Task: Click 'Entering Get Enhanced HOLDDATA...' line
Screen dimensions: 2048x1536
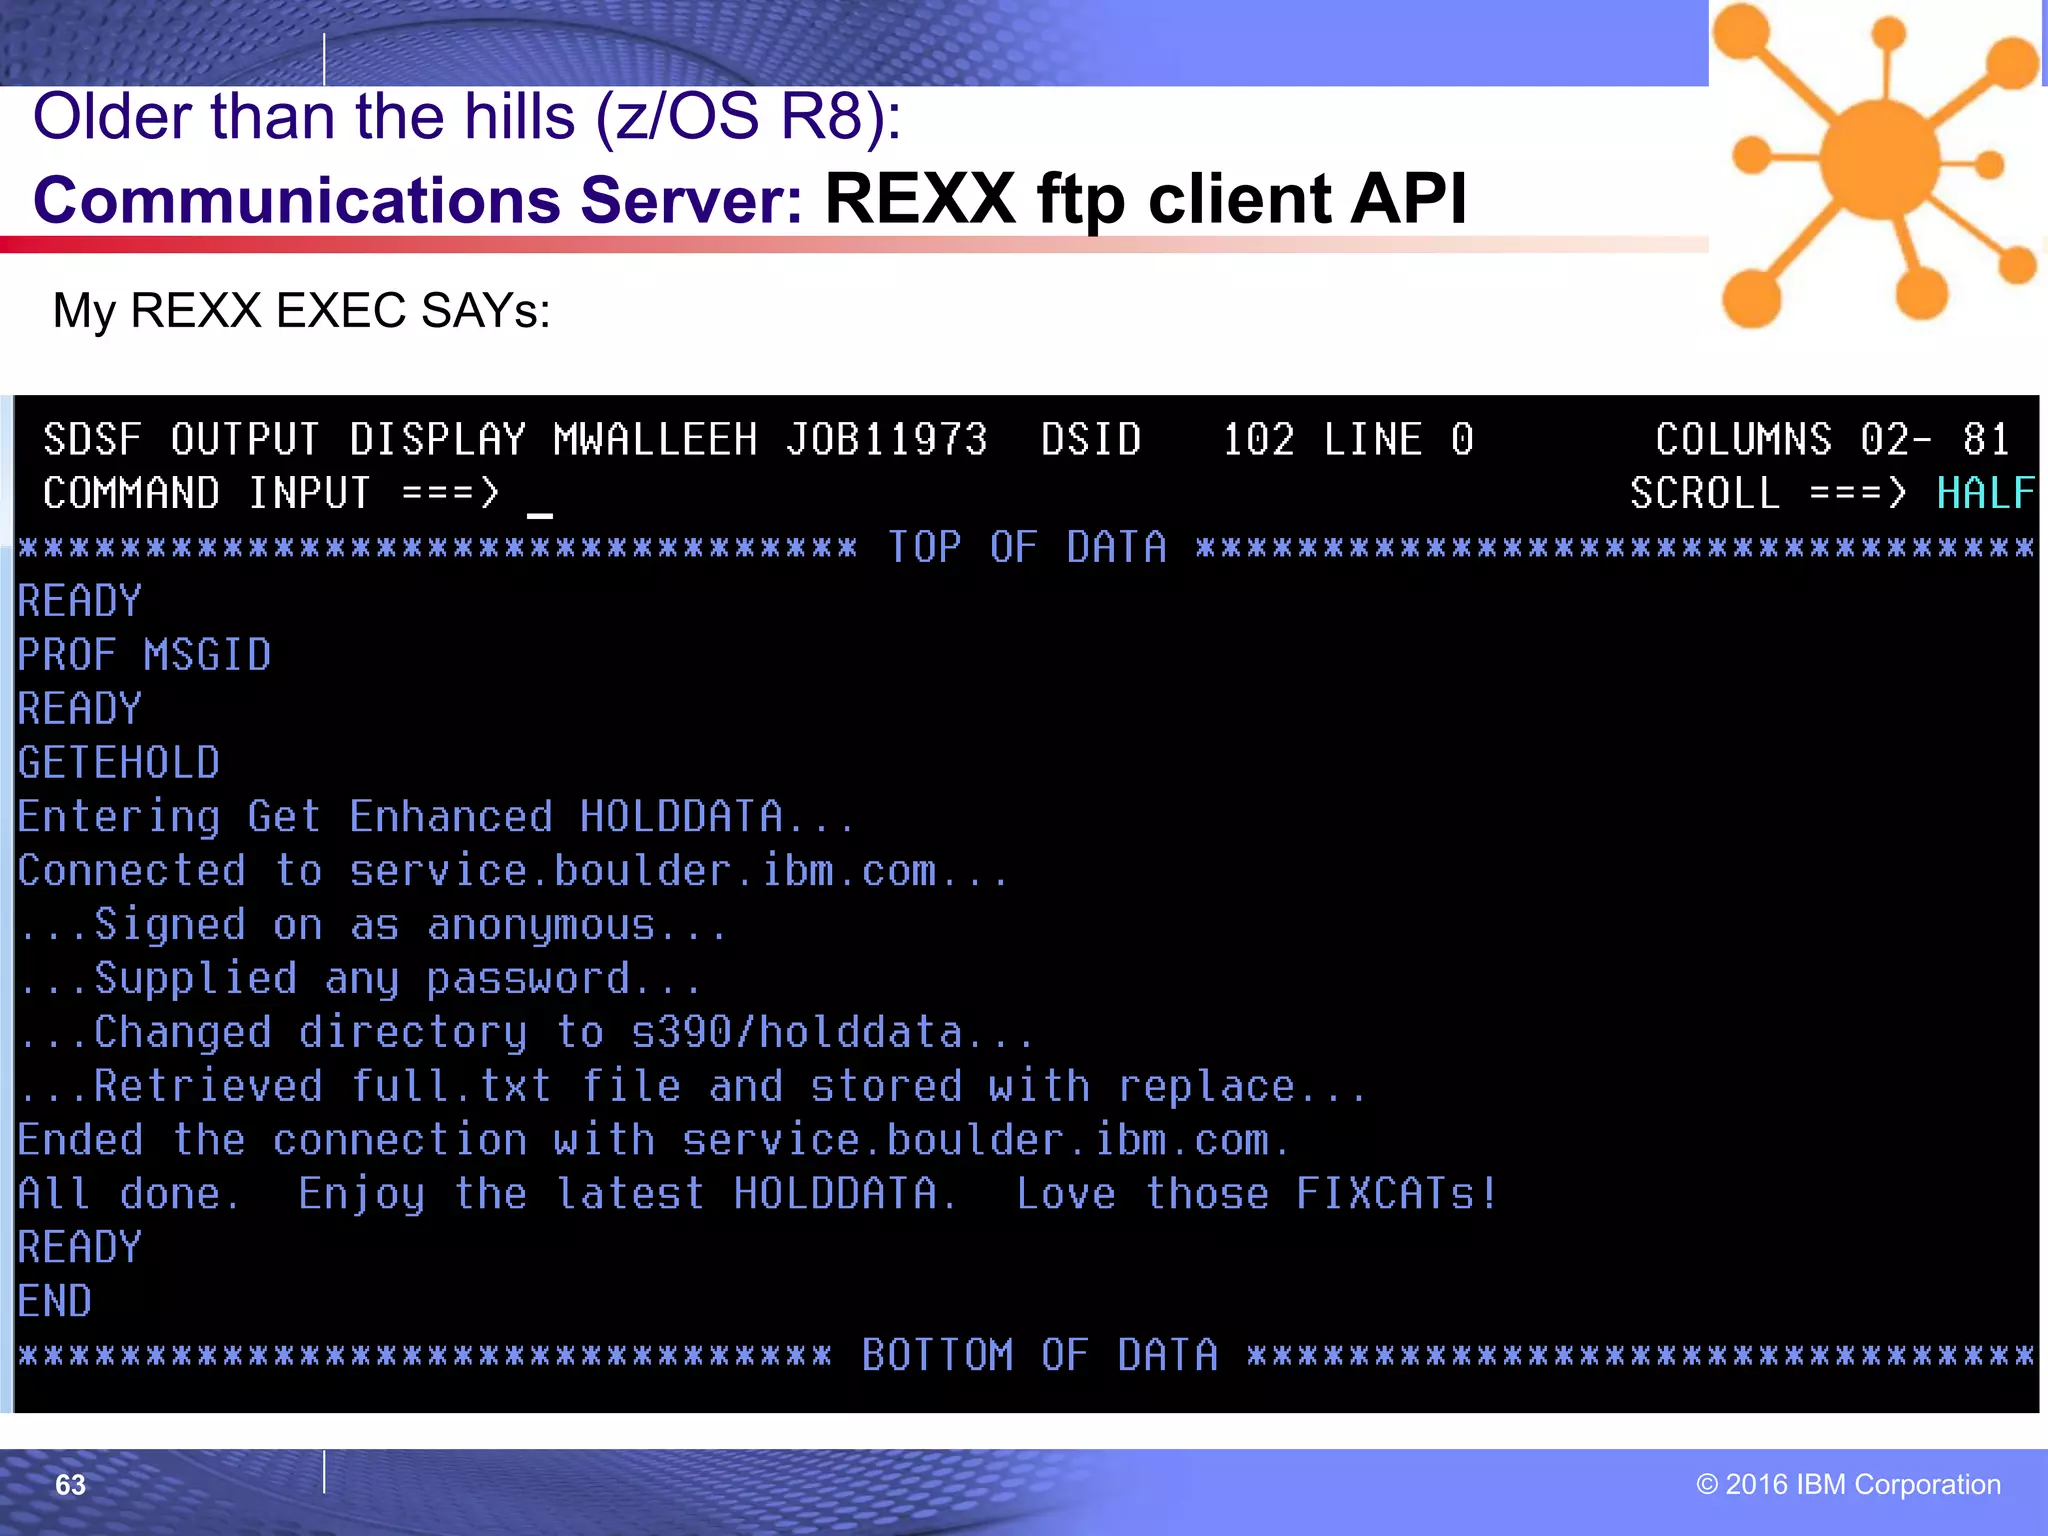Action: coord(436,817)
